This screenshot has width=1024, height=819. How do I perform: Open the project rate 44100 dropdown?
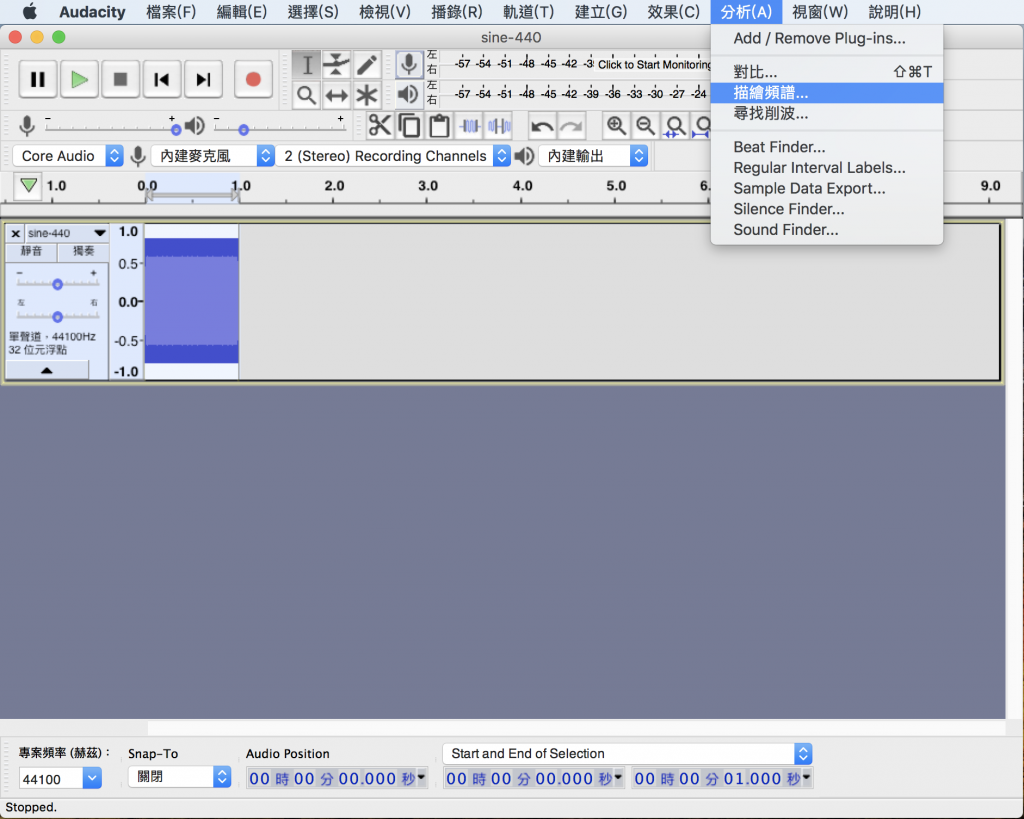(92, 778)
